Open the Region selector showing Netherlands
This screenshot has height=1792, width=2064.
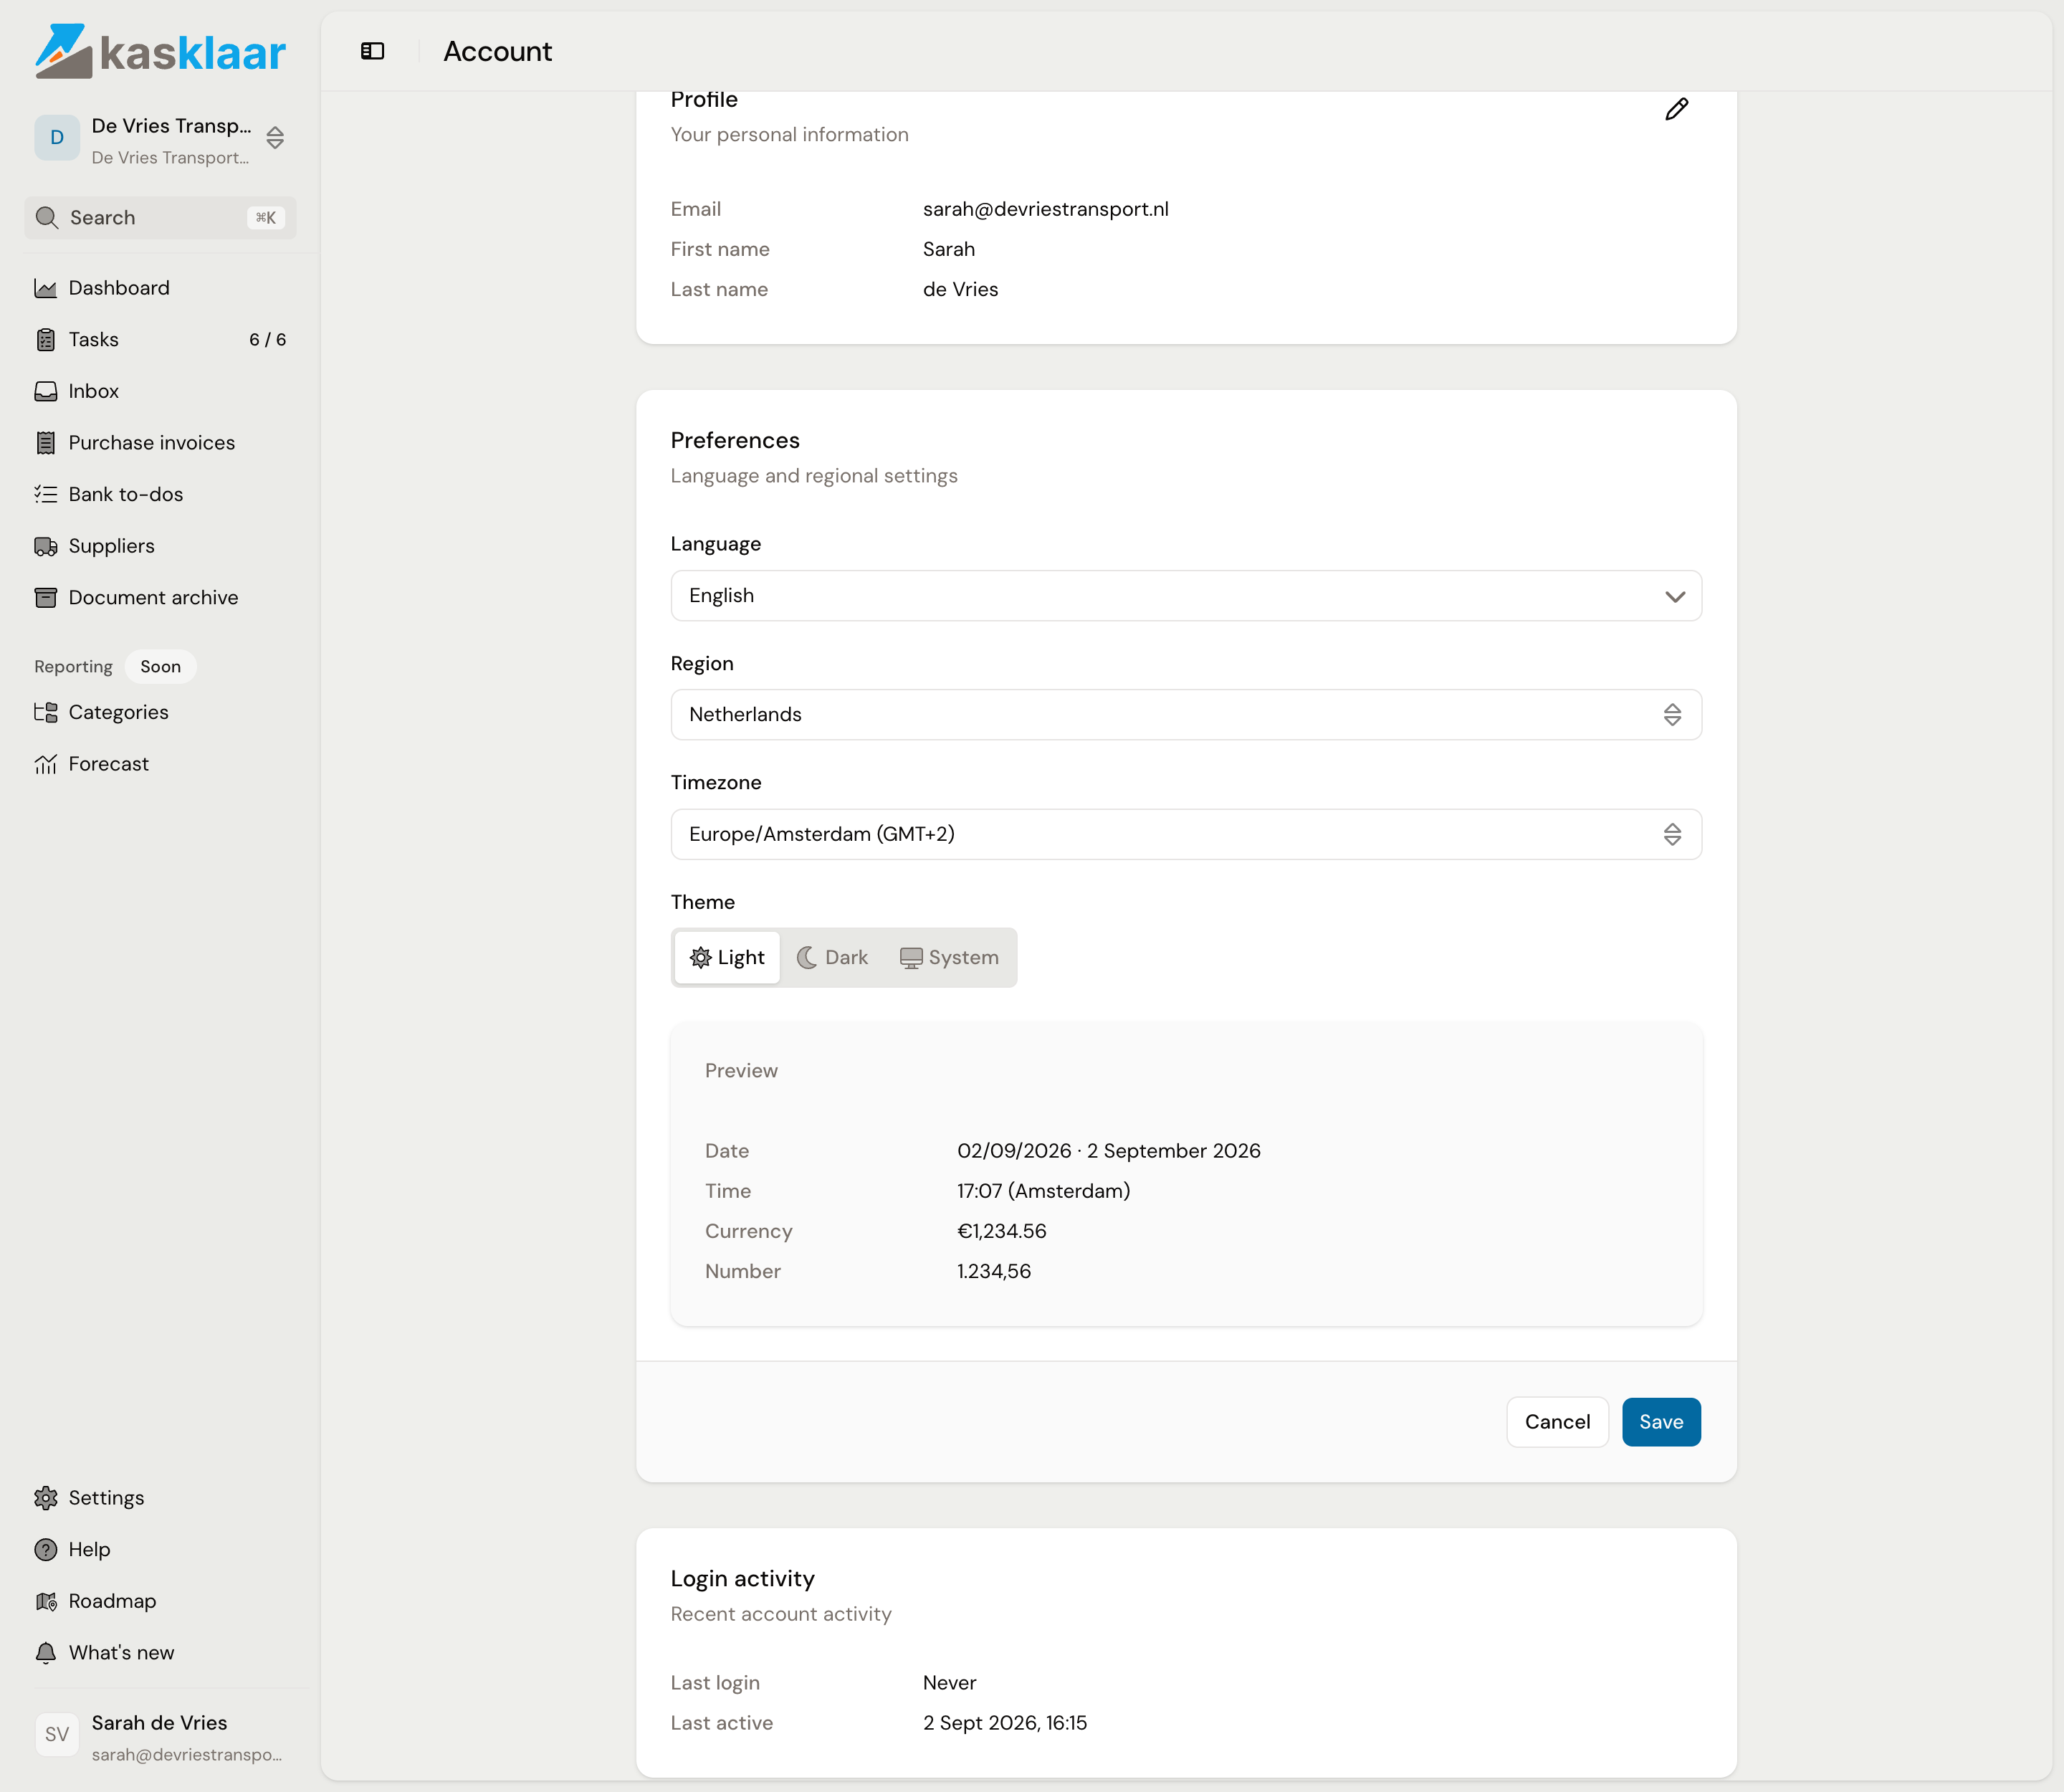(1186, 715)
